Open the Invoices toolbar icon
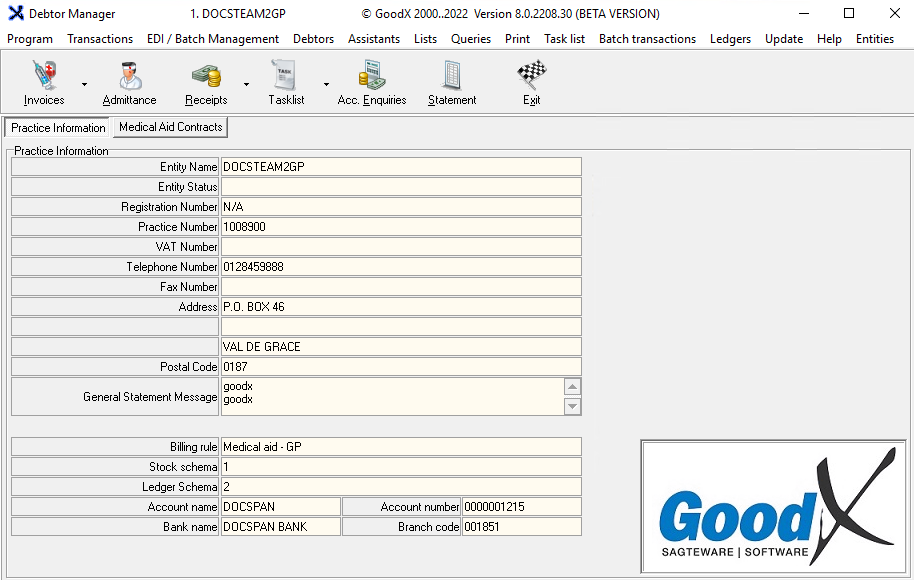This screenshot has width=914, height=580. (44, 82)
